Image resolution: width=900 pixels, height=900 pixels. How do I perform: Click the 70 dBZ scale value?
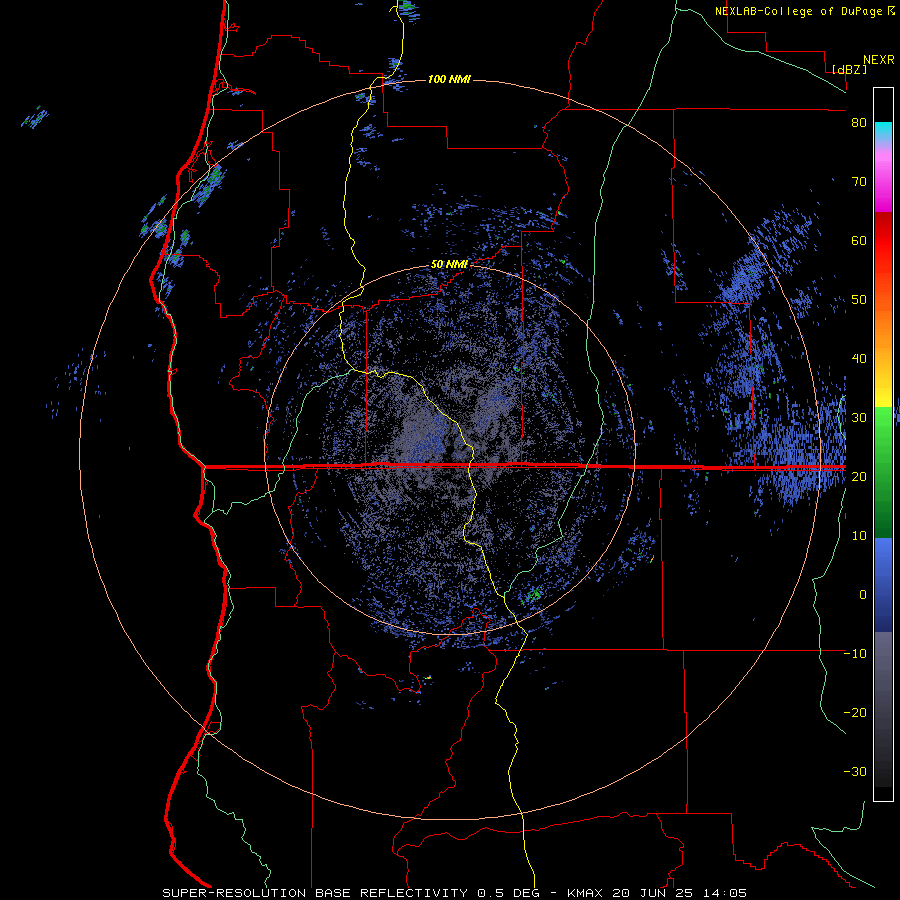859,182
